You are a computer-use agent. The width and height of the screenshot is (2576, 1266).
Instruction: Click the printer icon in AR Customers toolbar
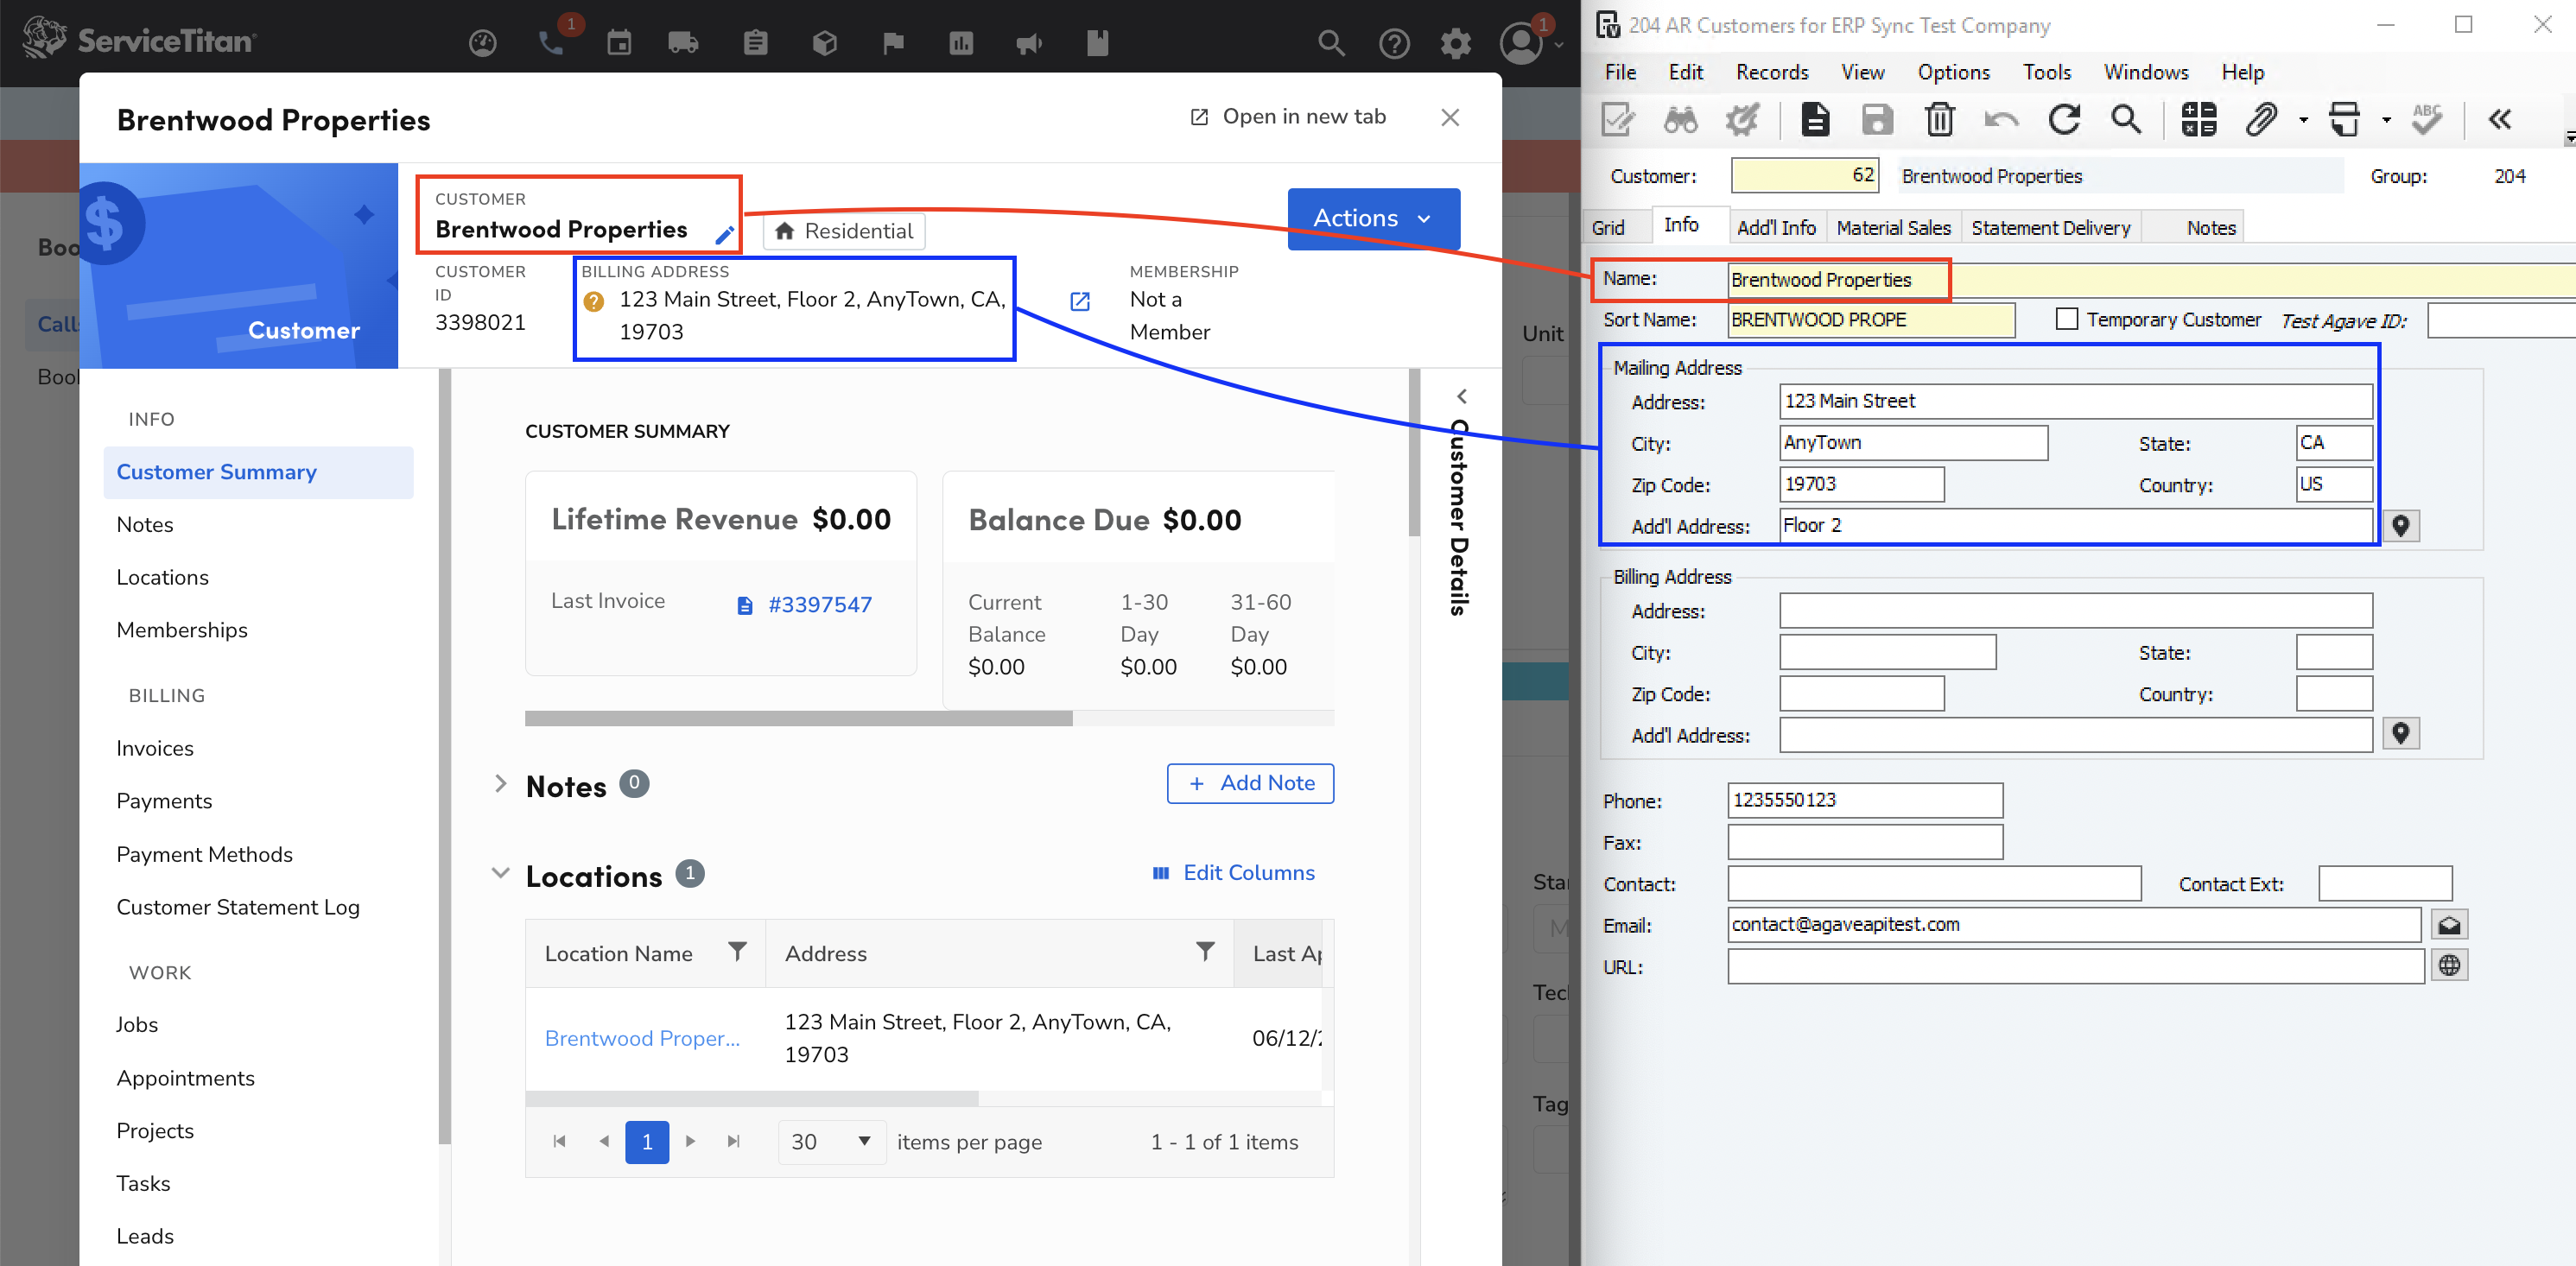tap(2345, 120)
